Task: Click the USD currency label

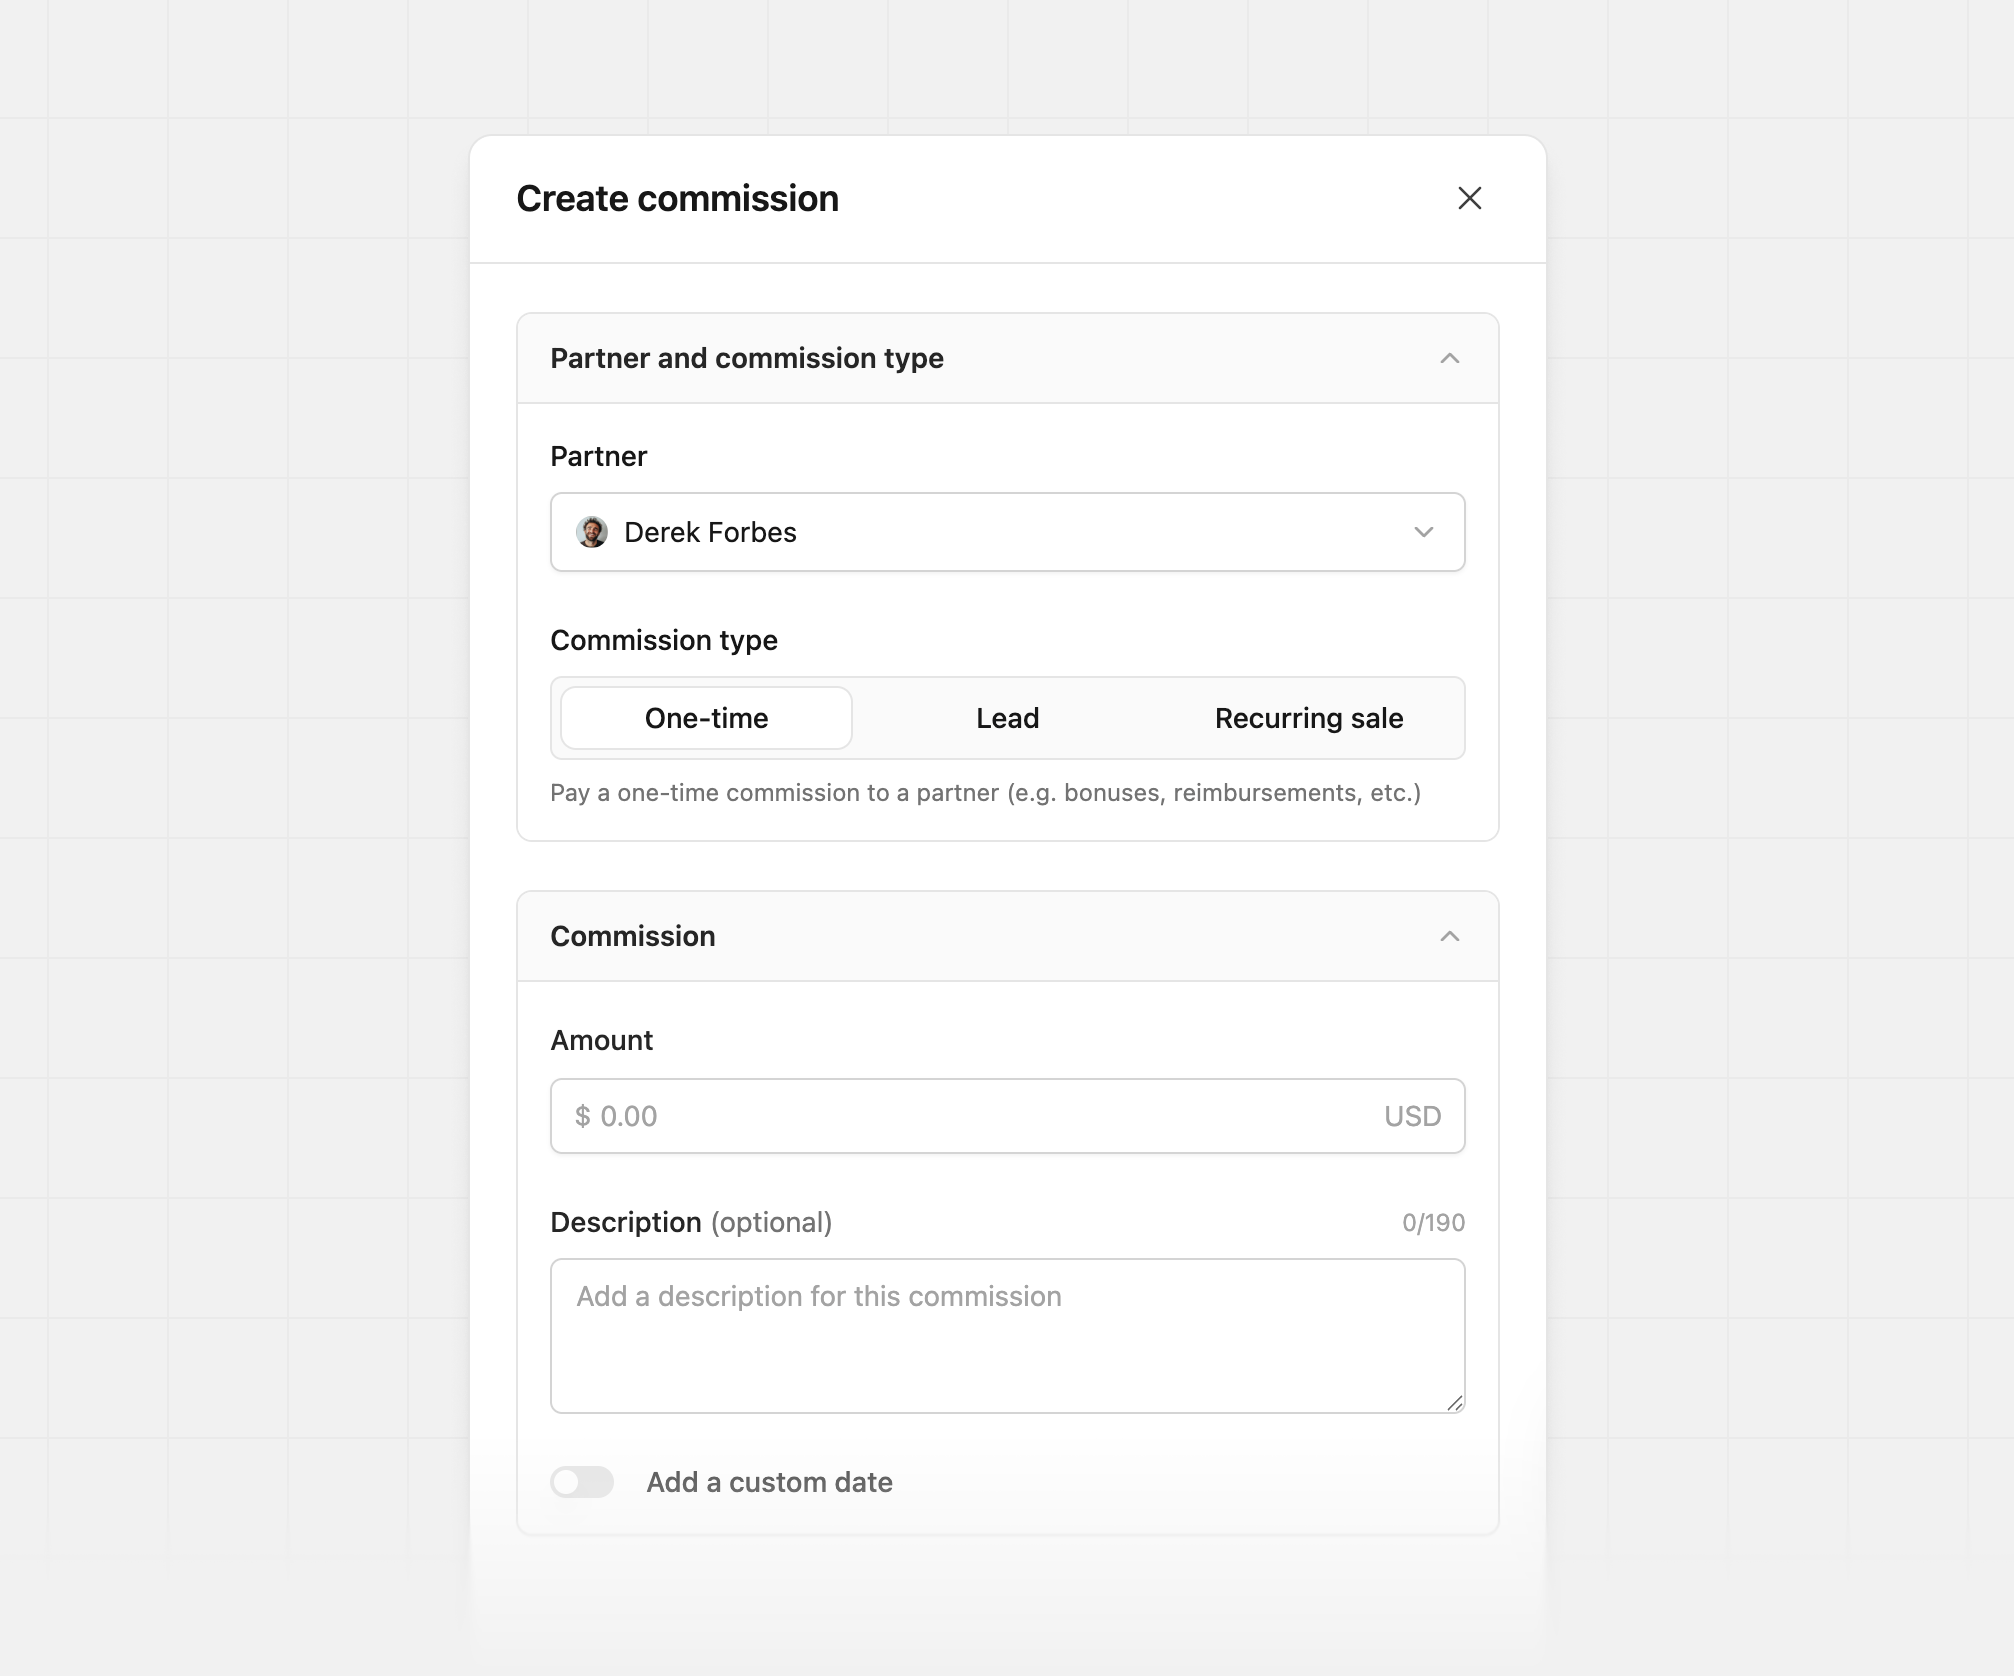Action: [1412, 1115]
